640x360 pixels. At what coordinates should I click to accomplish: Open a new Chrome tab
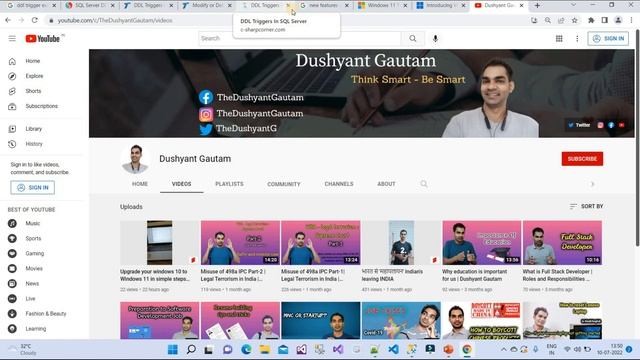tap(537, 5)
